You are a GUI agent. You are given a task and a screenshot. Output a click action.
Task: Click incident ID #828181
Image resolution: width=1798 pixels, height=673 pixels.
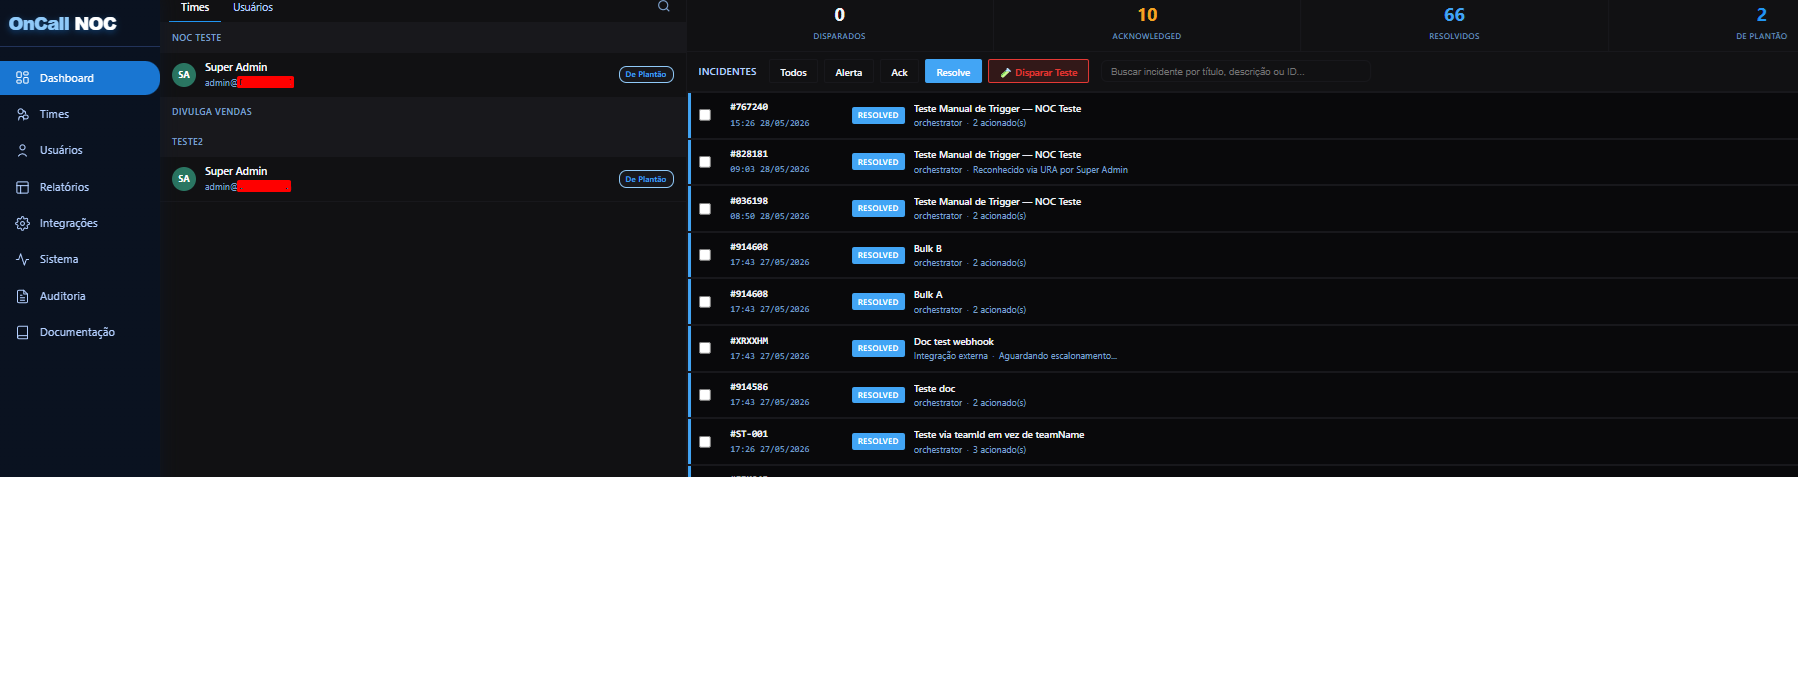point(749,154)
